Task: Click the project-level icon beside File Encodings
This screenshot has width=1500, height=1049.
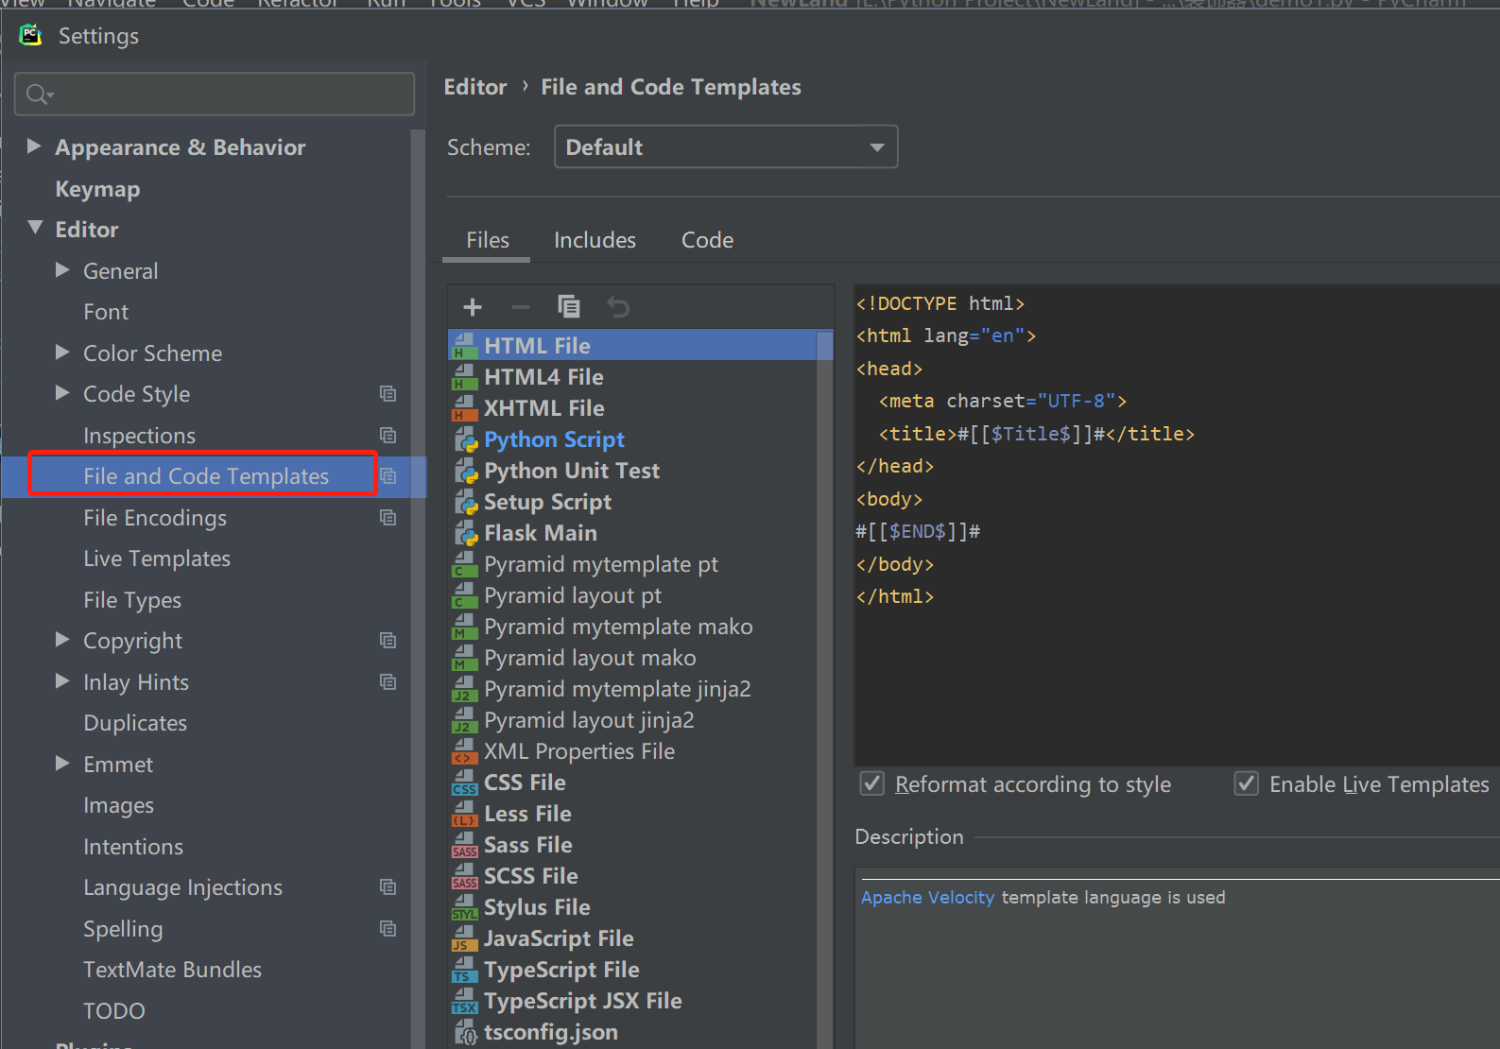Action: pos(388,517)
